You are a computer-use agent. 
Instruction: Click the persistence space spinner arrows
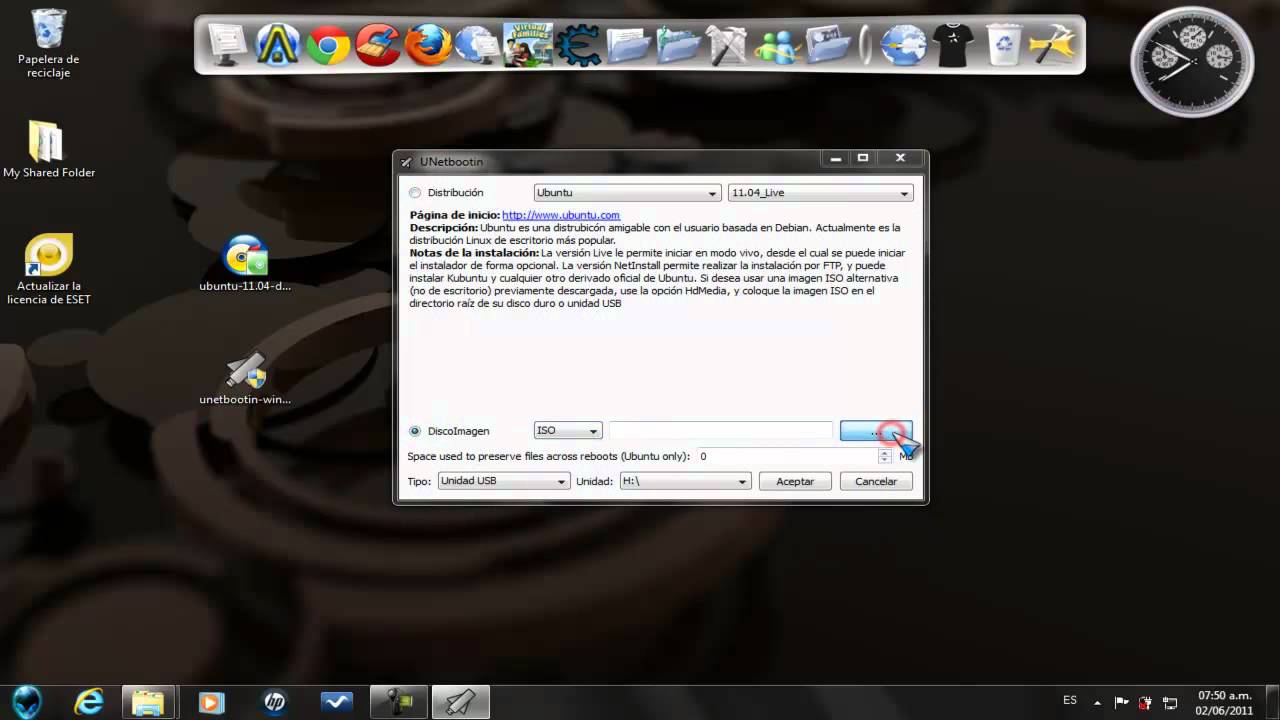click(x=884, y=456)
